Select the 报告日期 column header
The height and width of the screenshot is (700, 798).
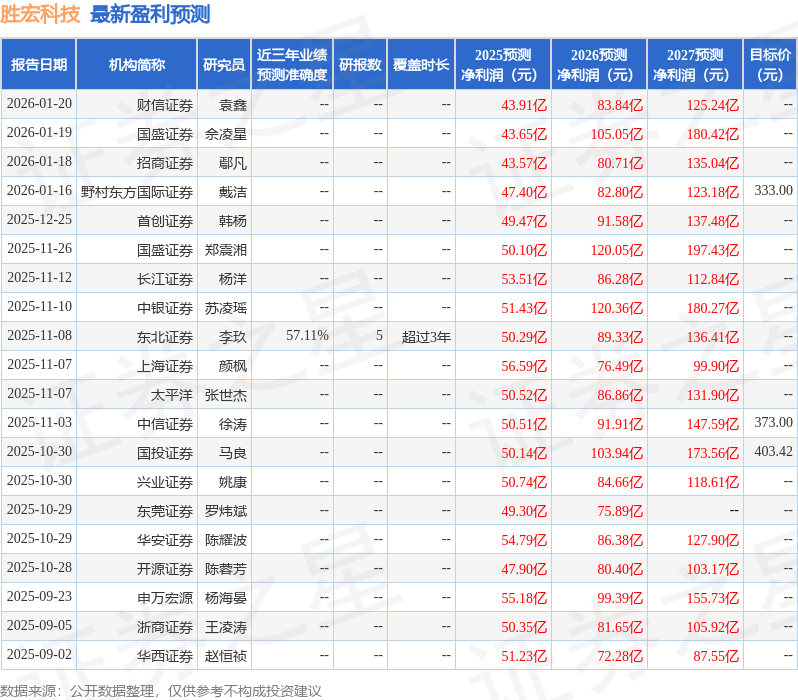(38, 65)
